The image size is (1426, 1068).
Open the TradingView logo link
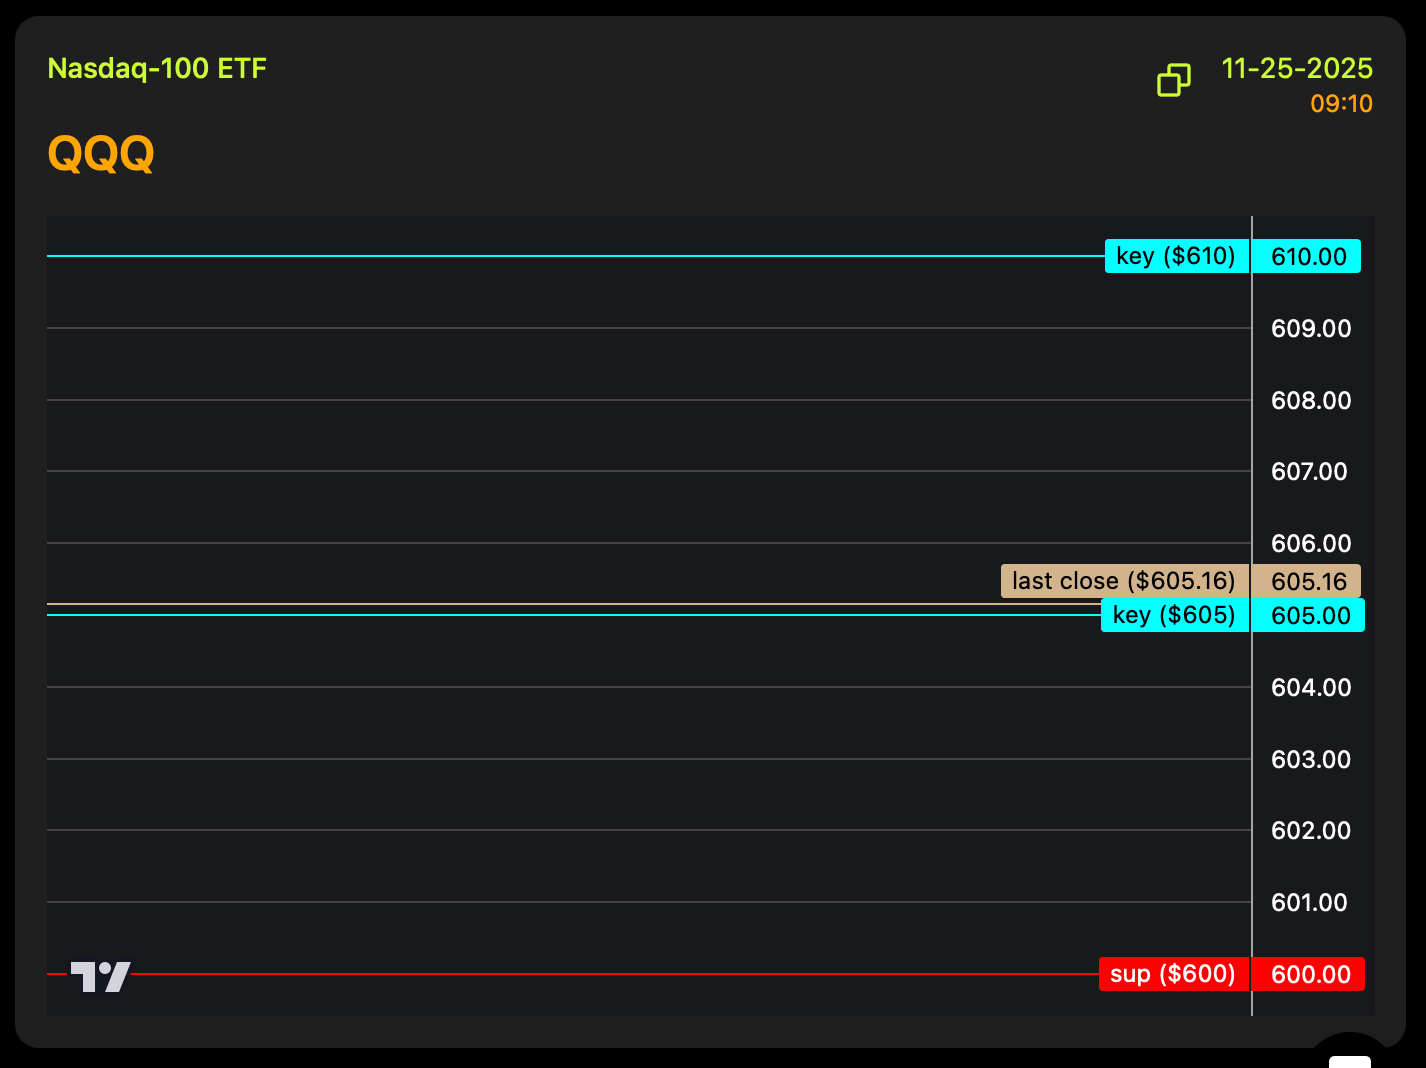100,976
